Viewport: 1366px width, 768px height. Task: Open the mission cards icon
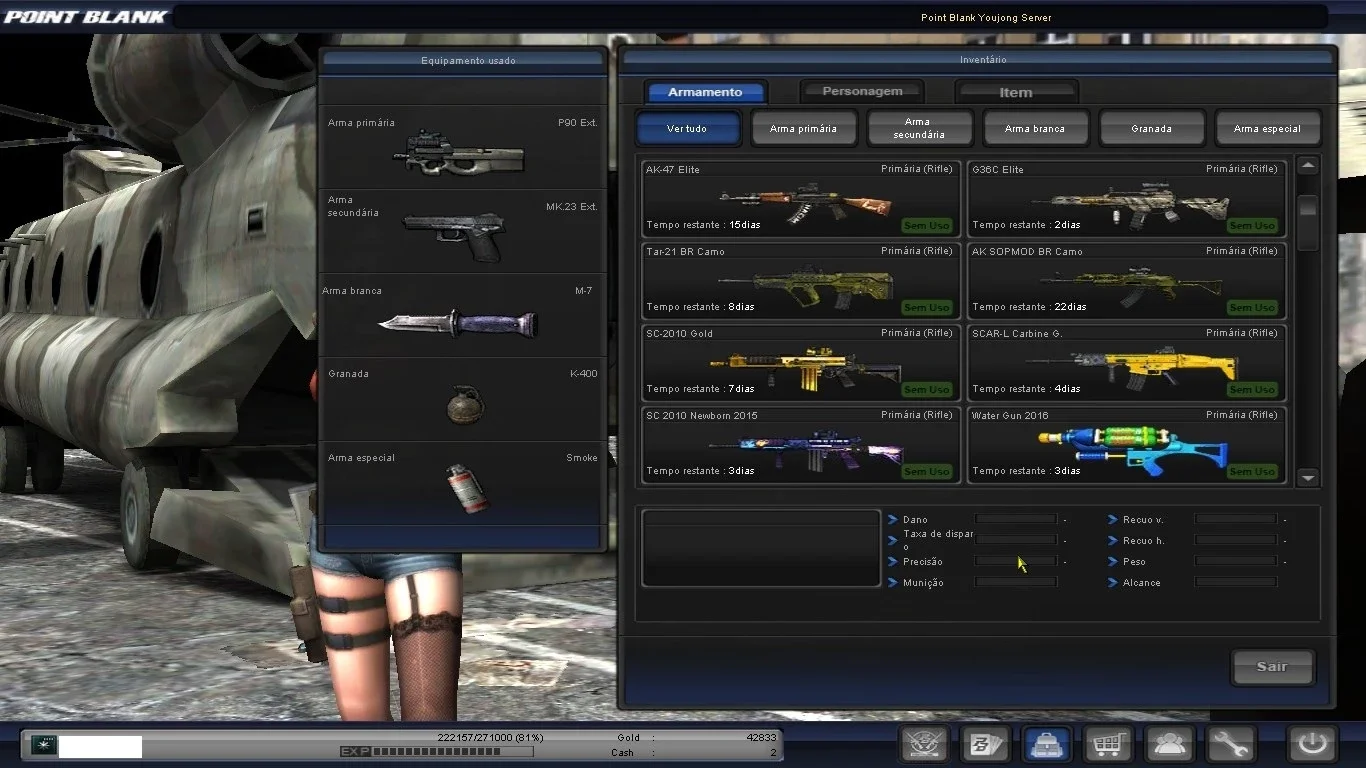(985, 744)
